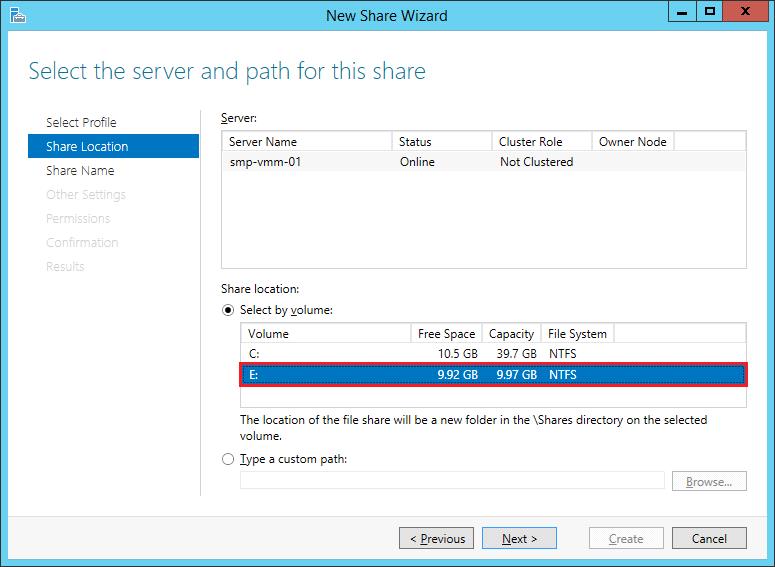
Task: Choose the 'Select by volume' radio button
Action: click(x=228, y=310)
